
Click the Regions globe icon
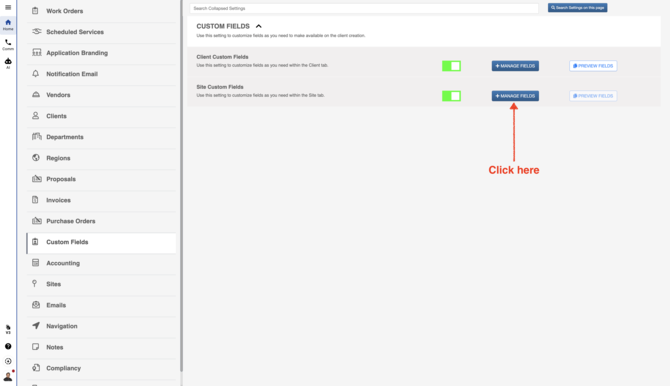[36, 157]
